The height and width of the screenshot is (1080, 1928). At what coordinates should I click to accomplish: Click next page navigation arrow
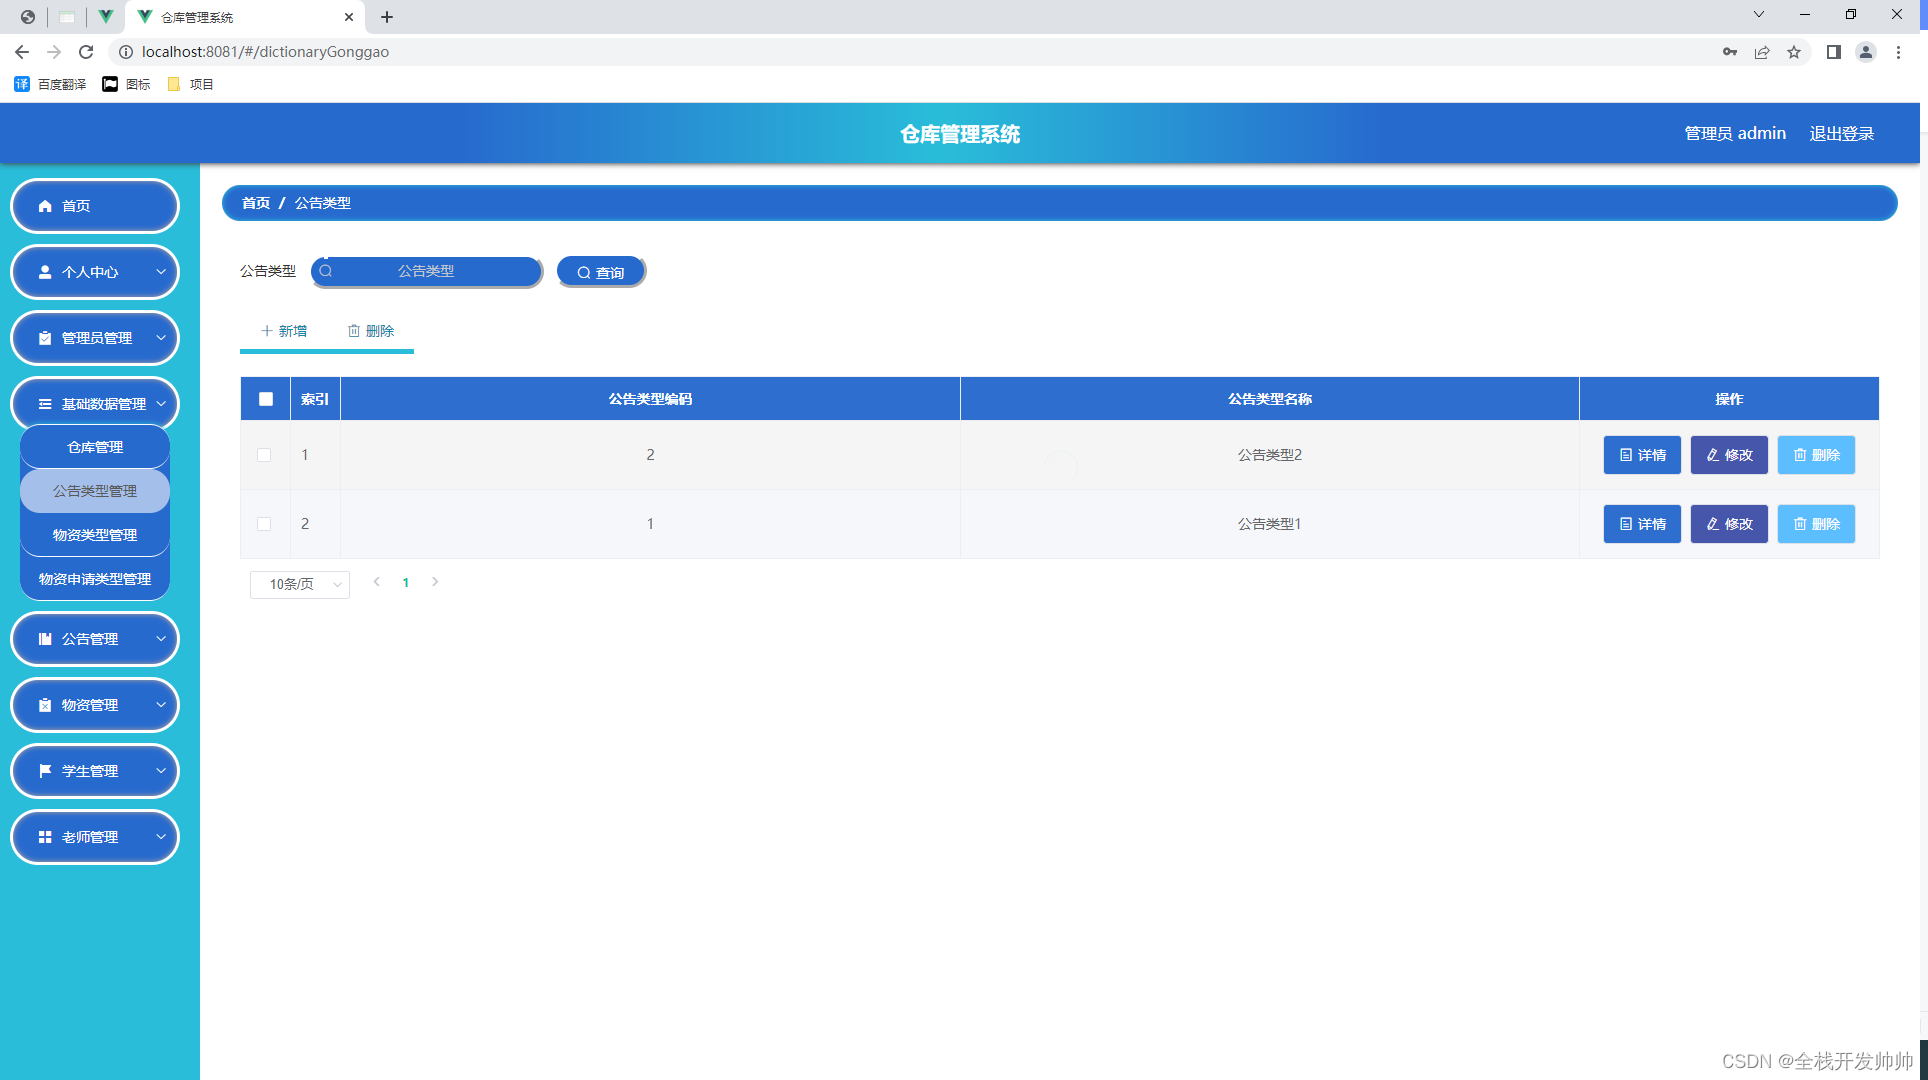pyautogui.click(x=436, y=581)
